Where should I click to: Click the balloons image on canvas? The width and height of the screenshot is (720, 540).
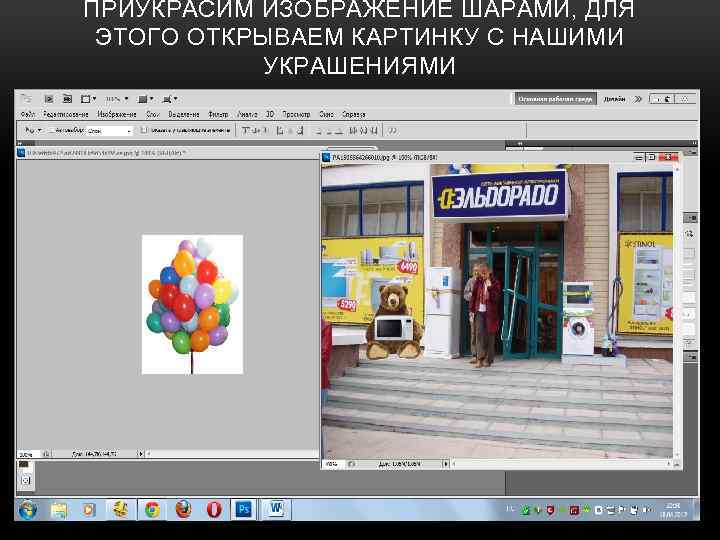tap(192, 304)
